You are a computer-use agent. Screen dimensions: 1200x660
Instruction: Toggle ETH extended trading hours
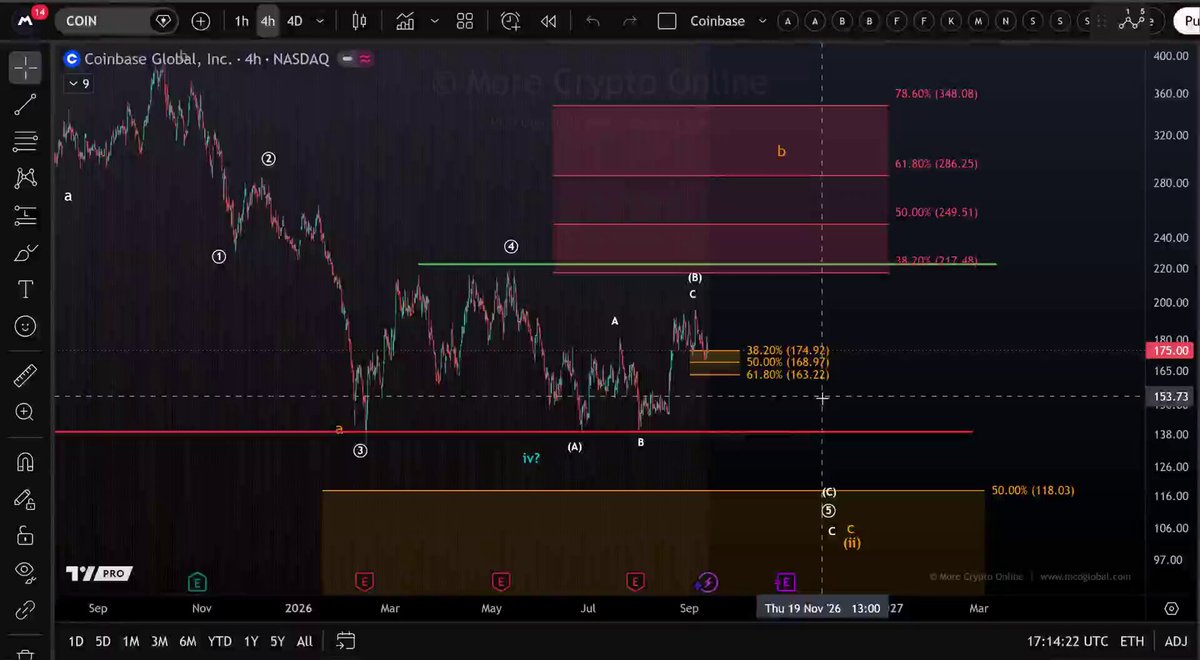click(x=1131, y=641)
